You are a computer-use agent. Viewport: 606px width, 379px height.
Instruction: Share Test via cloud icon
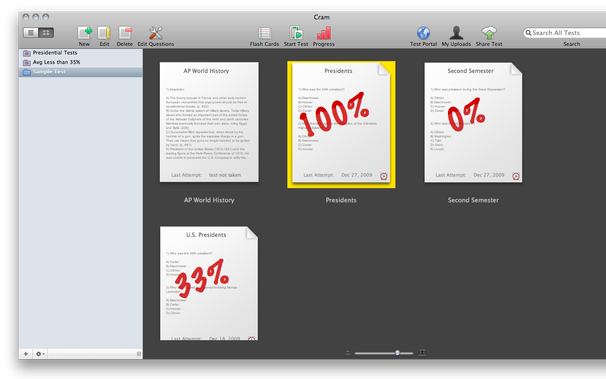[489, 33]
